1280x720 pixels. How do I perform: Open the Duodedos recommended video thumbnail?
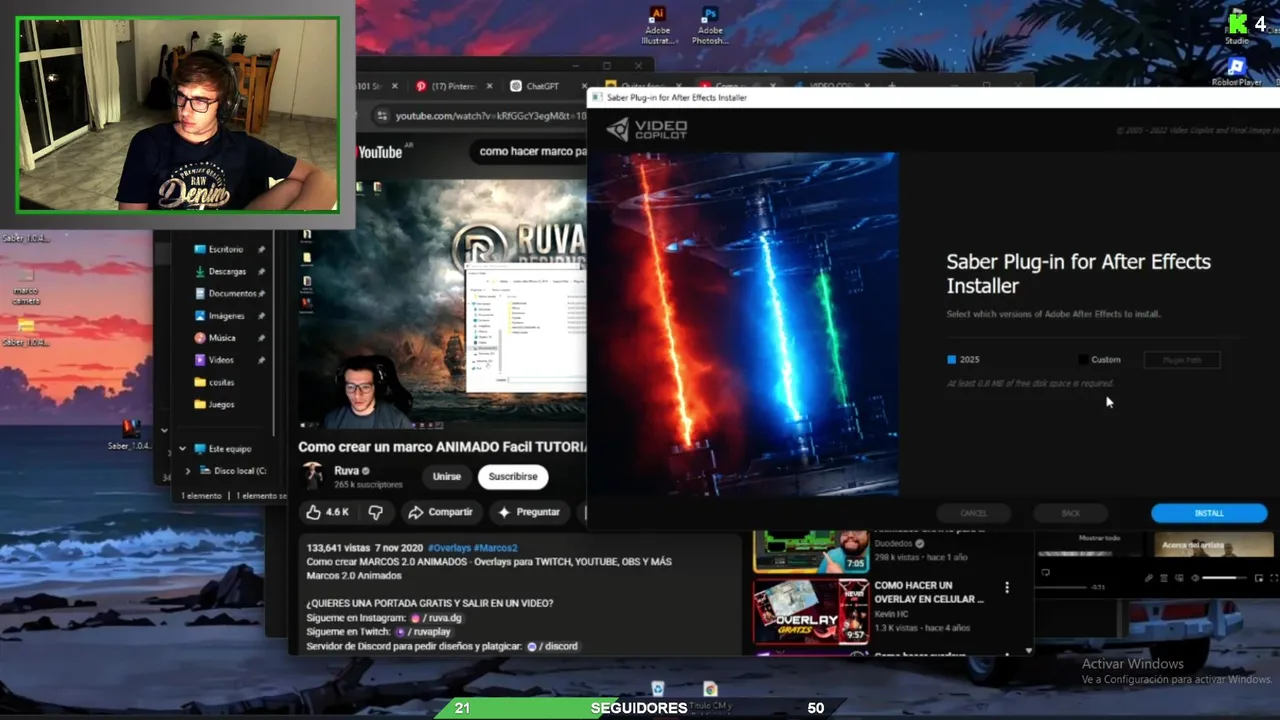(x=810, y=550)
